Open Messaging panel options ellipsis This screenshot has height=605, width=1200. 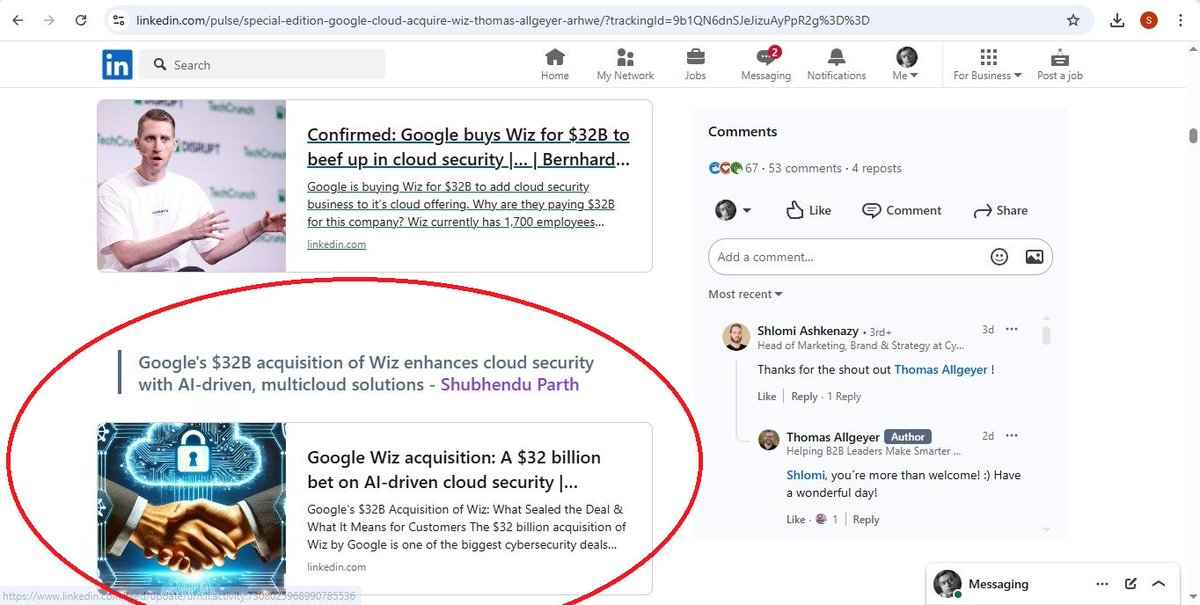[1102, 584]
